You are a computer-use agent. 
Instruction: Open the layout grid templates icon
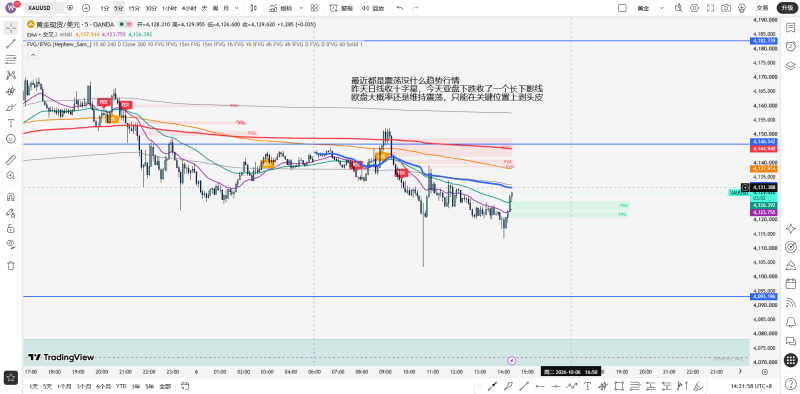coord(314,8)
